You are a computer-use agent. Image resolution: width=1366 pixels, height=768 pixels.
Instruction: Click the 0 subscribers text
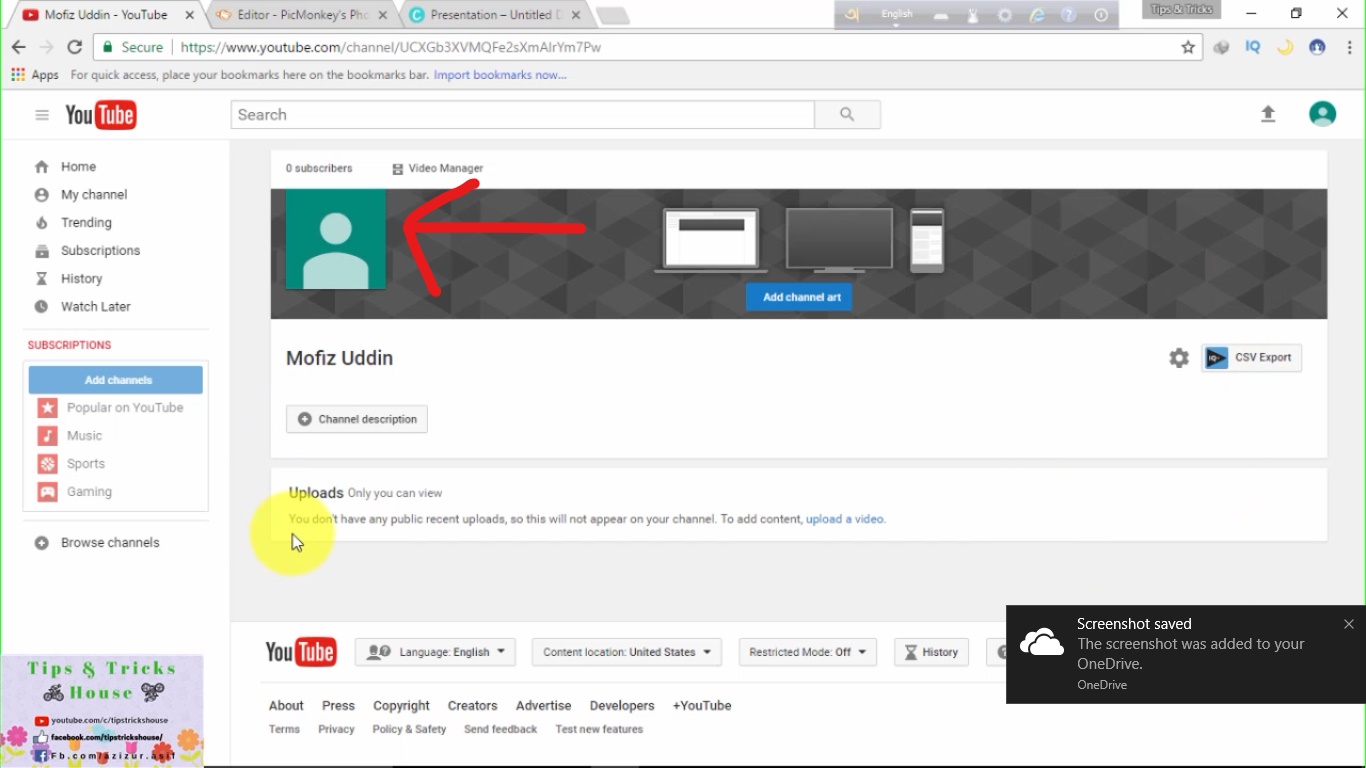tap(319, 169)
